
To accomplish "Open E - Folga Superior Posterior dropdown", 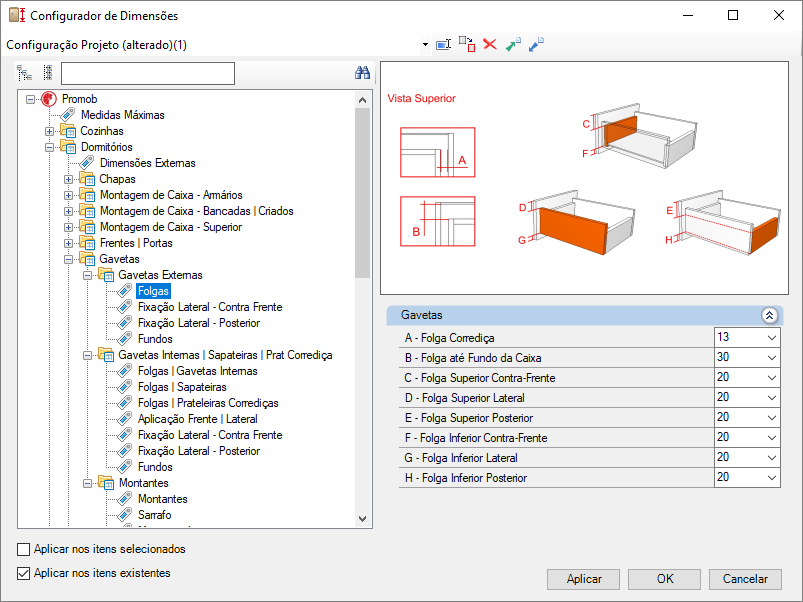I will 772,418.
